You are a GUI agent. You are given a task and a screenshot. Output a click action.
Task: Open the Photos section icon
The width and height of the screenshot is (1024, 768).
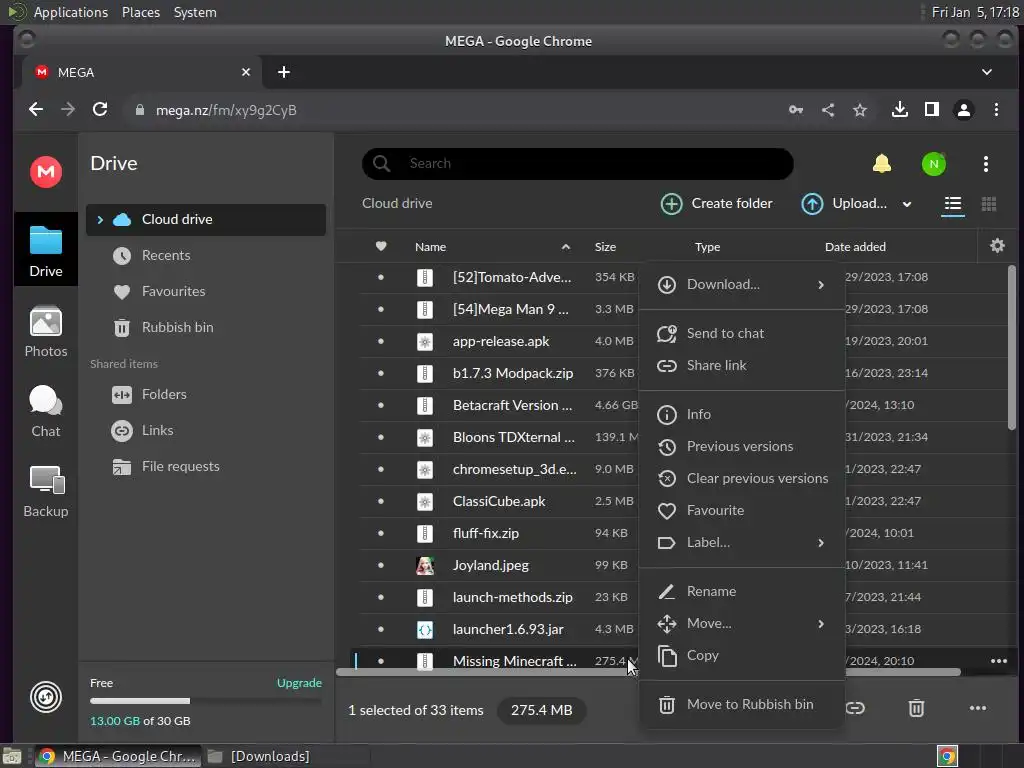click(46, 332)
